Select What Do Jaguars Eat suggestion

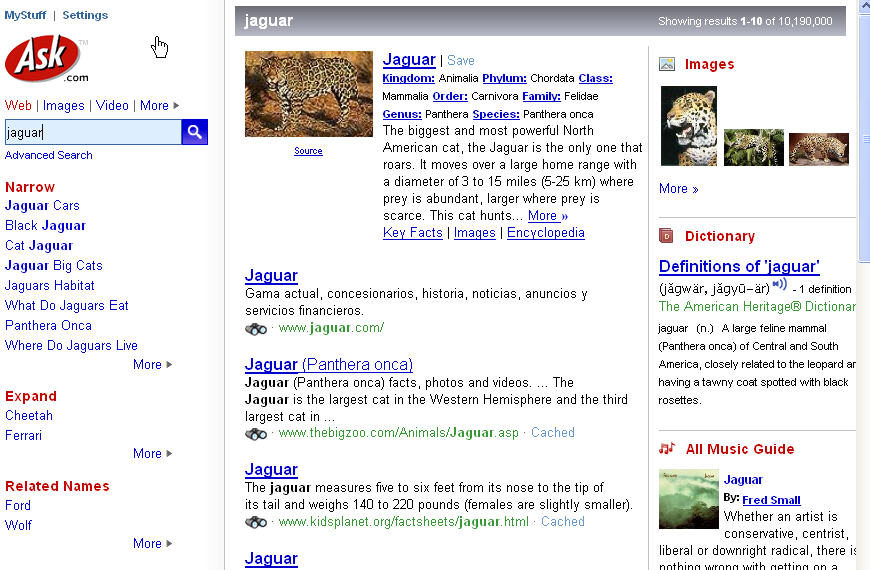pyautogui.click(x=67, y=305)
